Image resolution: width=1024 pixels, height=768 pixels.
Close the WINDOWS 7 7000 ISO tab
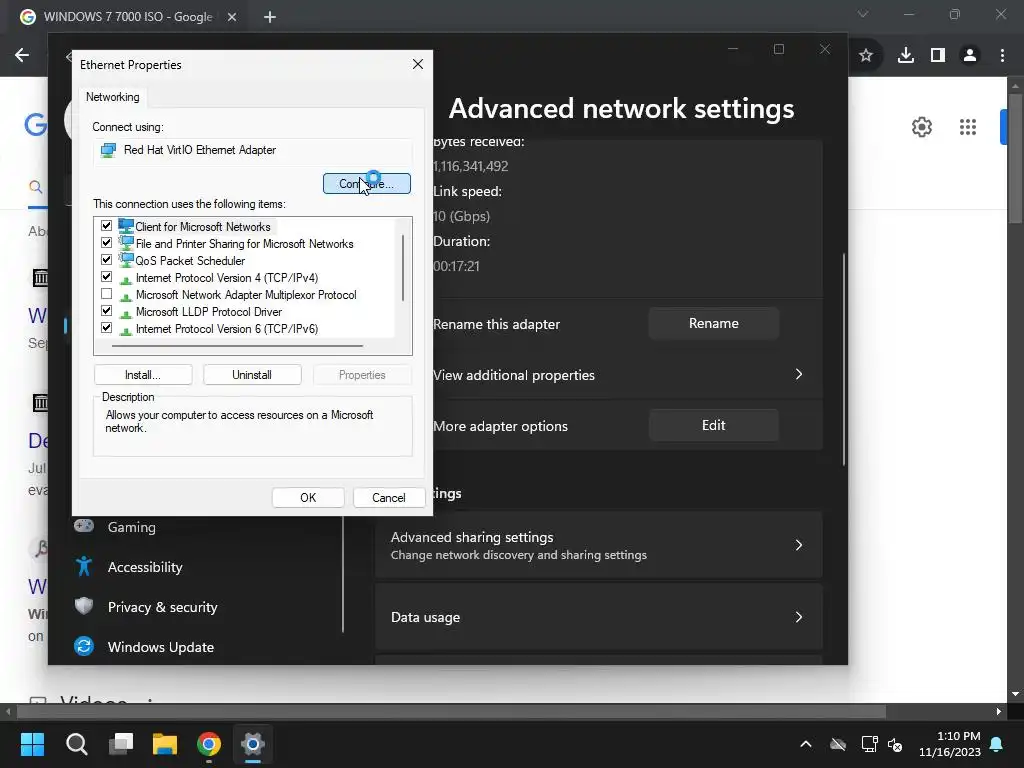point(232,17)
